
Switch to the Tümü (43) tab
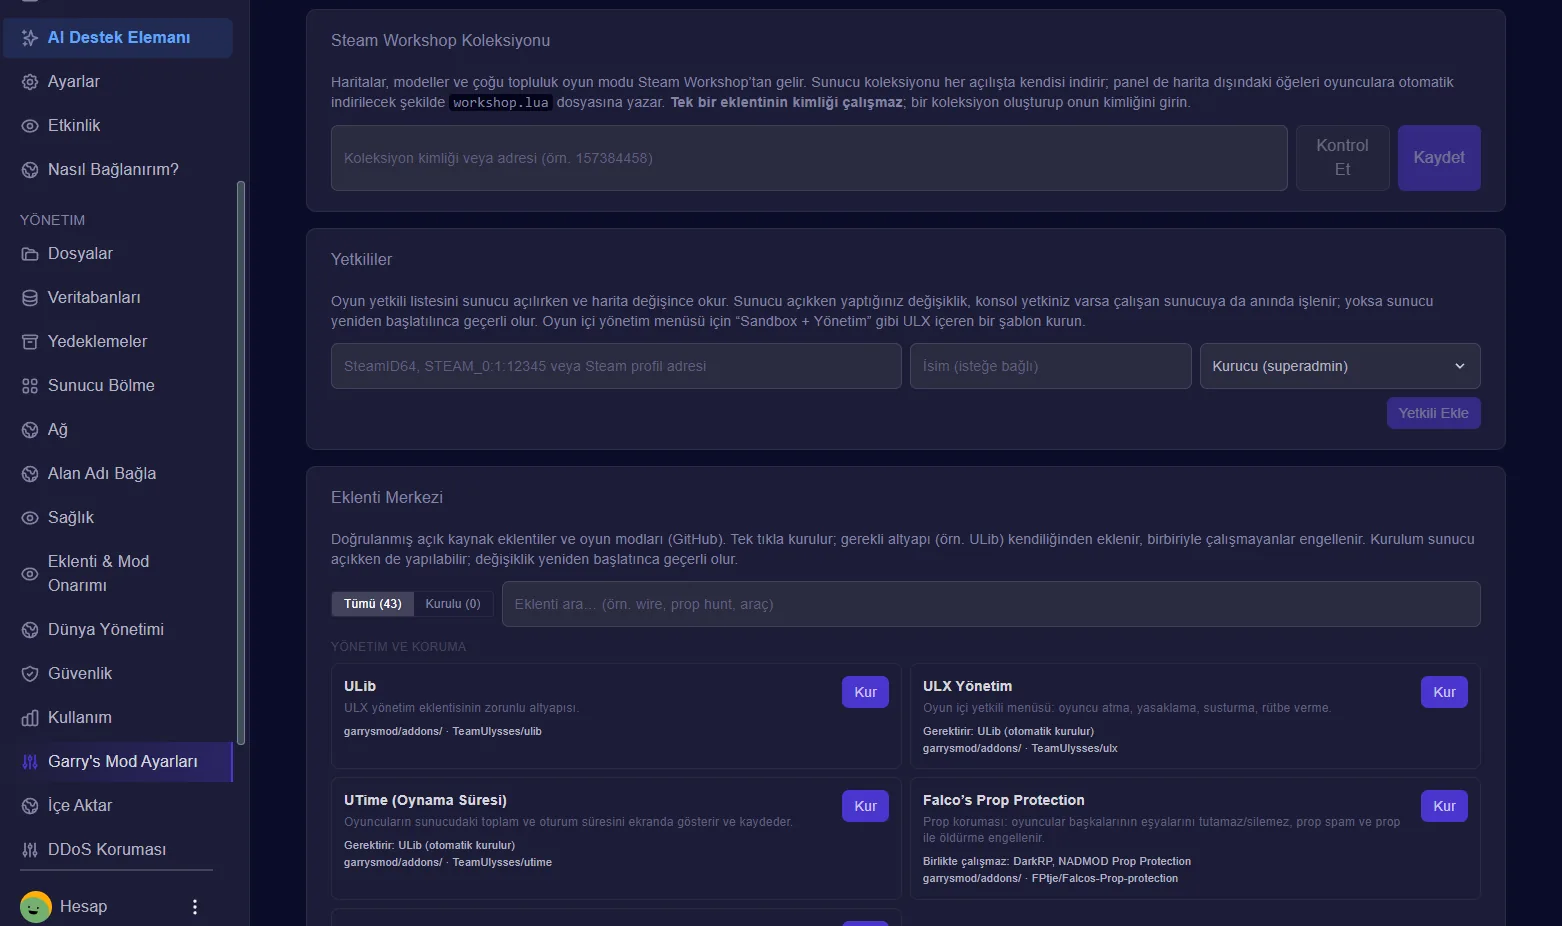(x=373, y=604)
